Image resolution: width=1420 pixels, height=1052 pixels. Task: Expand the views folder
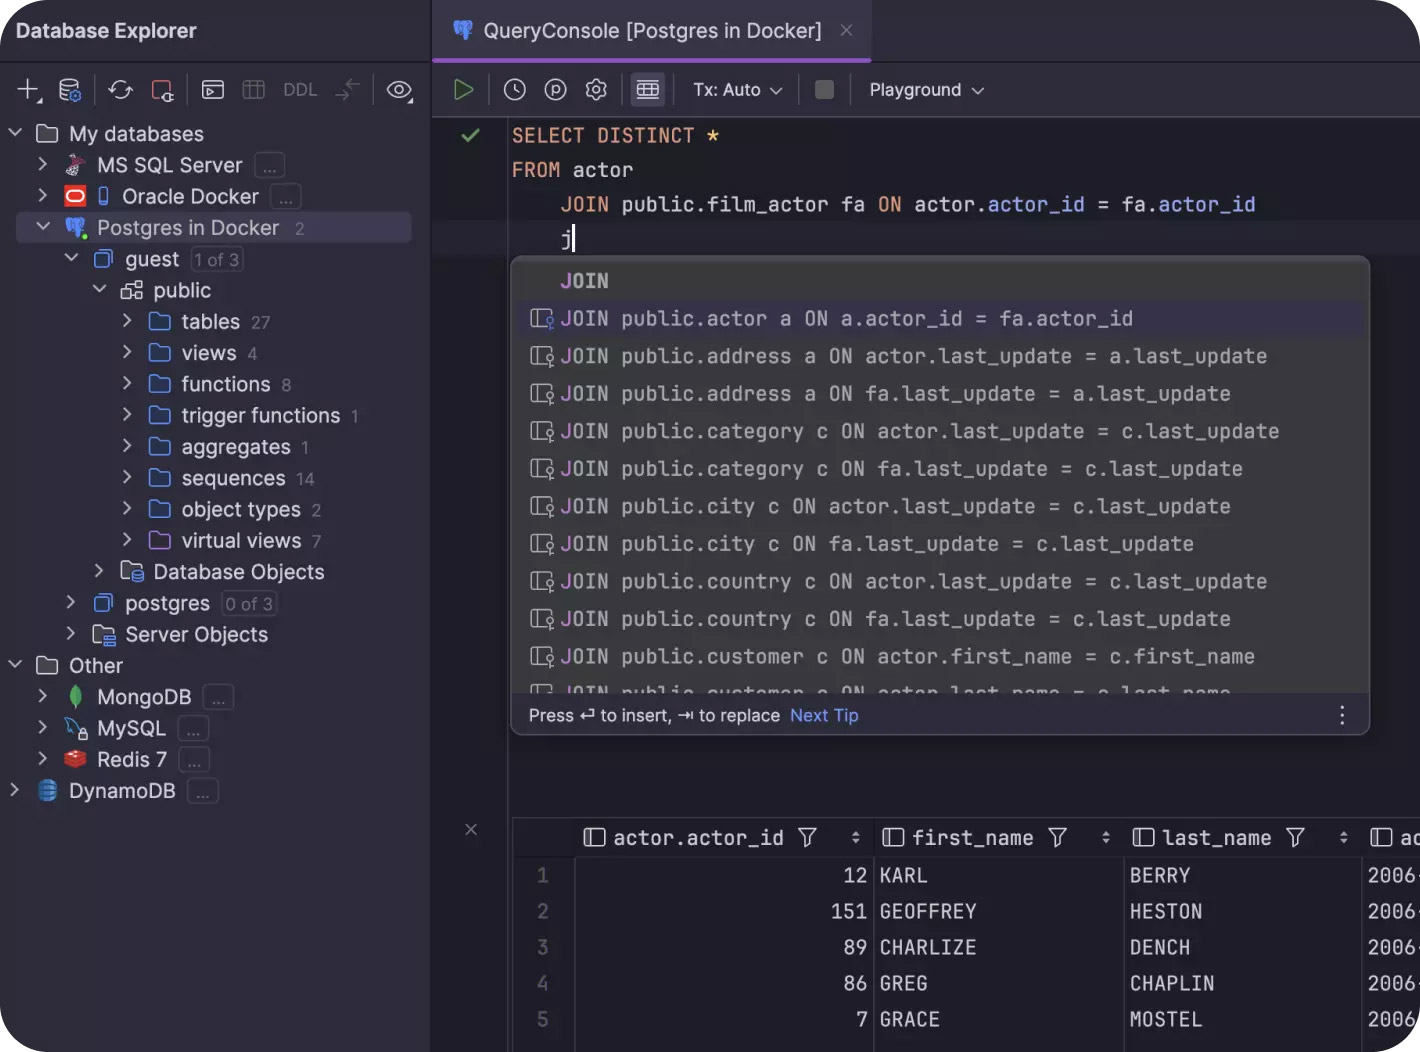(x=127, y=352)
